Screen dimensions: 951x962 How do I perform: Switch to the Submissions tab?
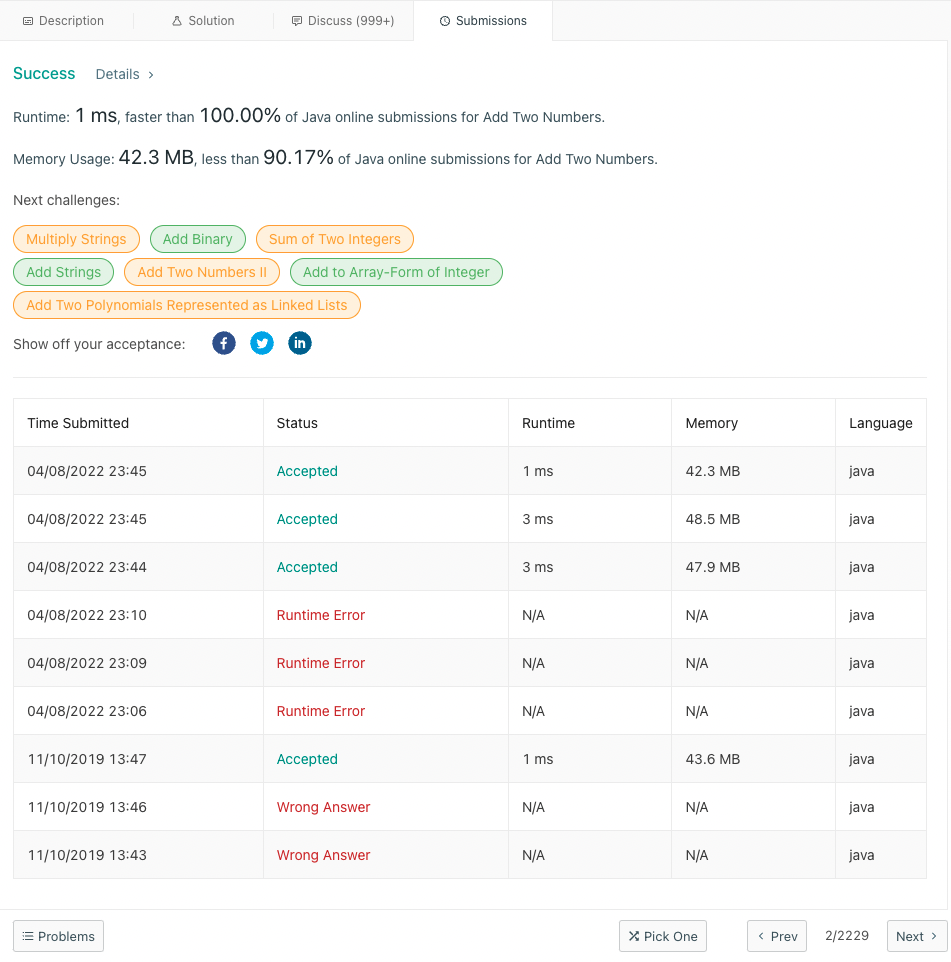point(483,21)
